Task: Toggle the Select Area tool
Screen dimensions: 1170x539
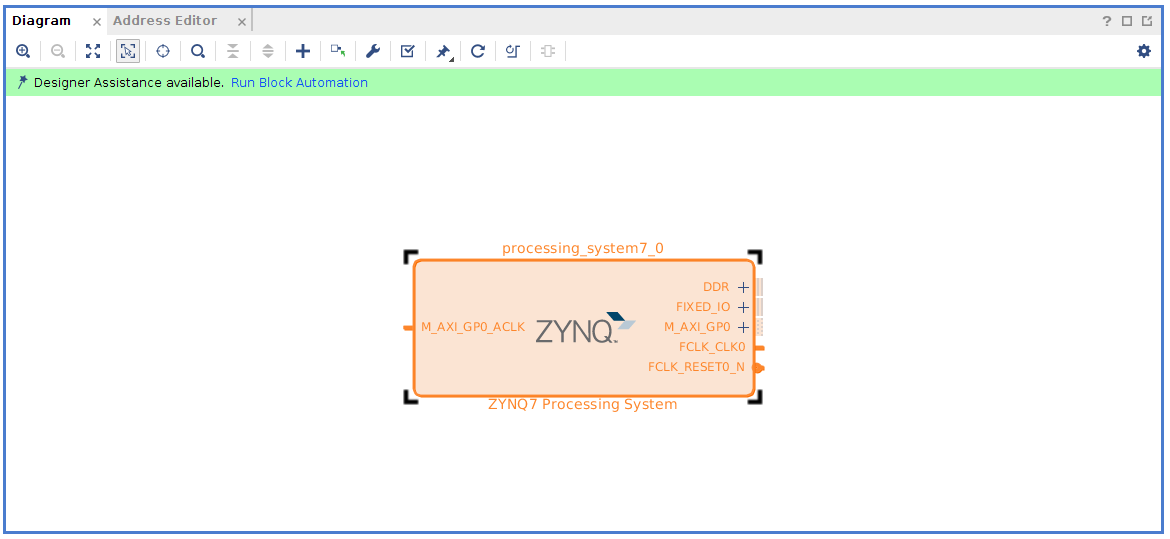Action: click(x=128, y=52)
